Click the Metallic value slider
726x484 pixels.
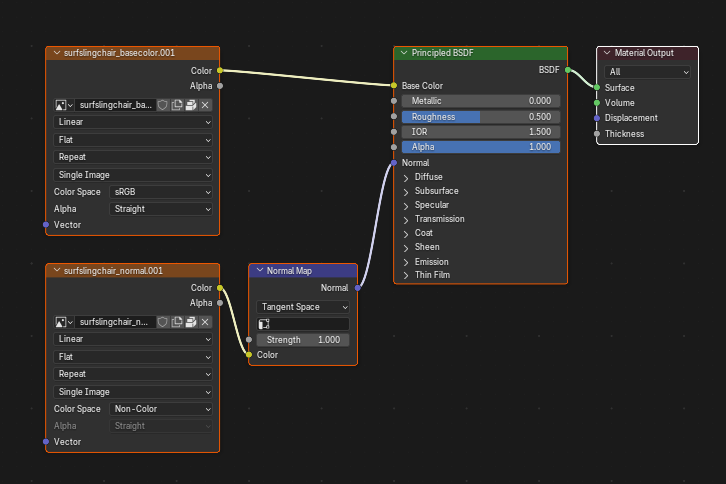pyautogui.click(x=481, y=101)
